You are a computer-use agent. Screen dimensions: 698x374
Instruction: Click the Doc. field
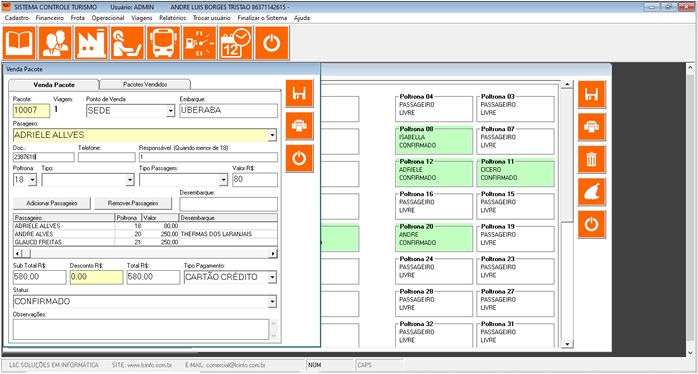[44, 157]
